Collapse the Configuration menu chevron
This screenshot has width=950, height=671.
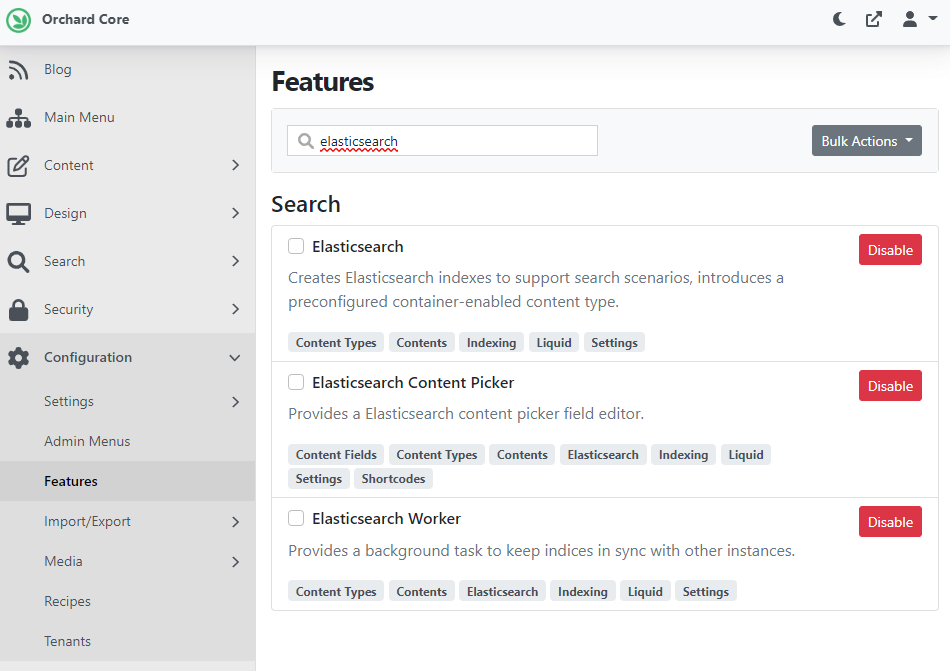click(235, 358)
